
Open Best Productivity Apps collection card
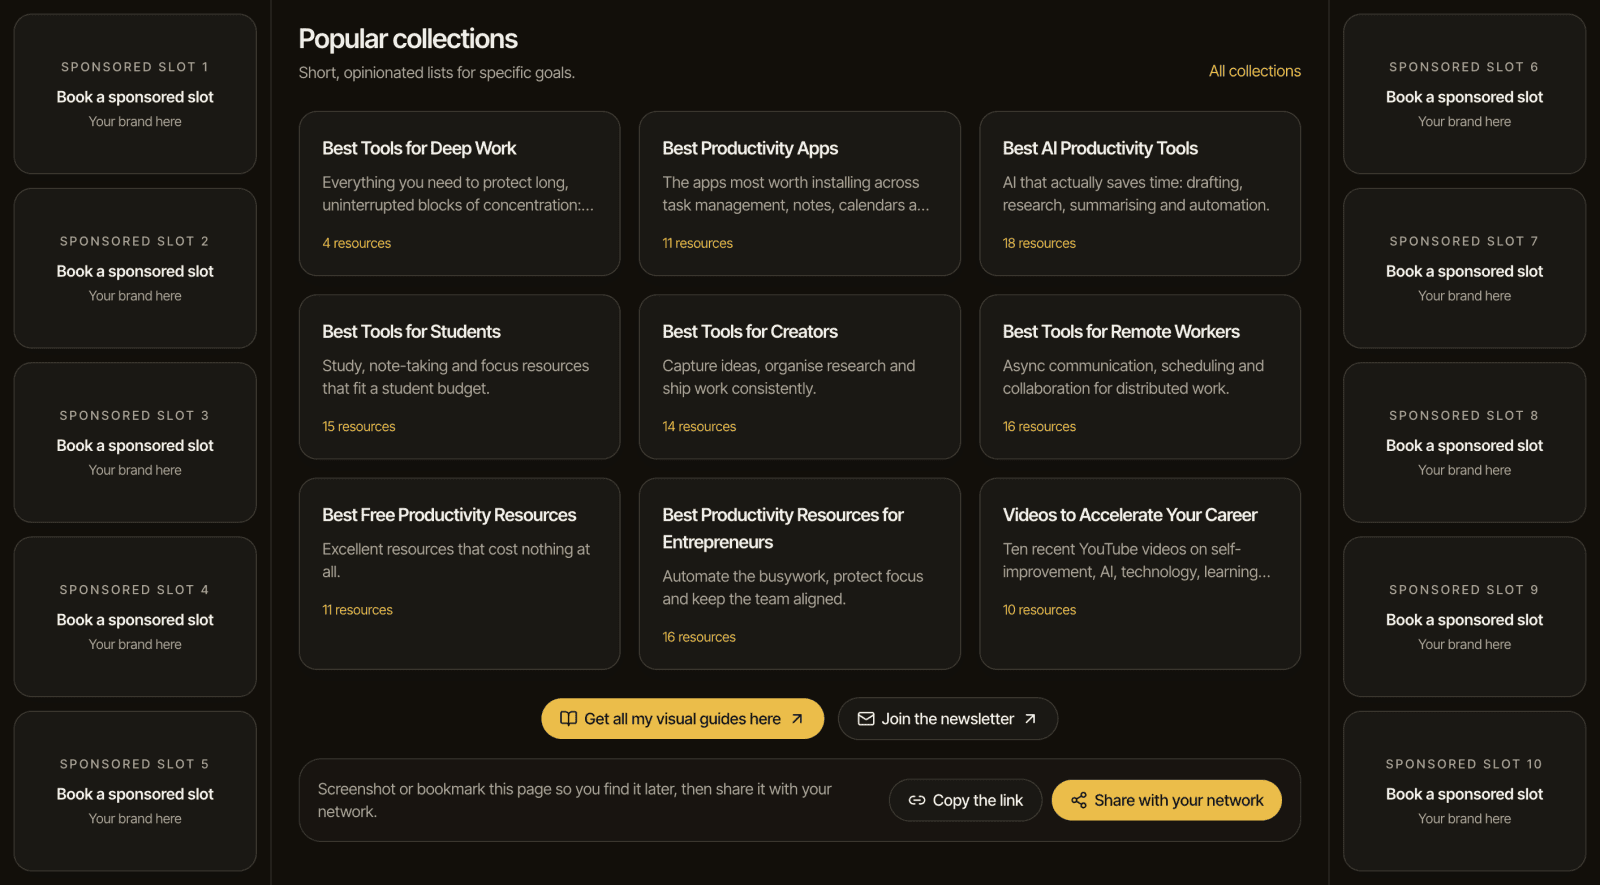pyautogui.click(x=800, y=194)
